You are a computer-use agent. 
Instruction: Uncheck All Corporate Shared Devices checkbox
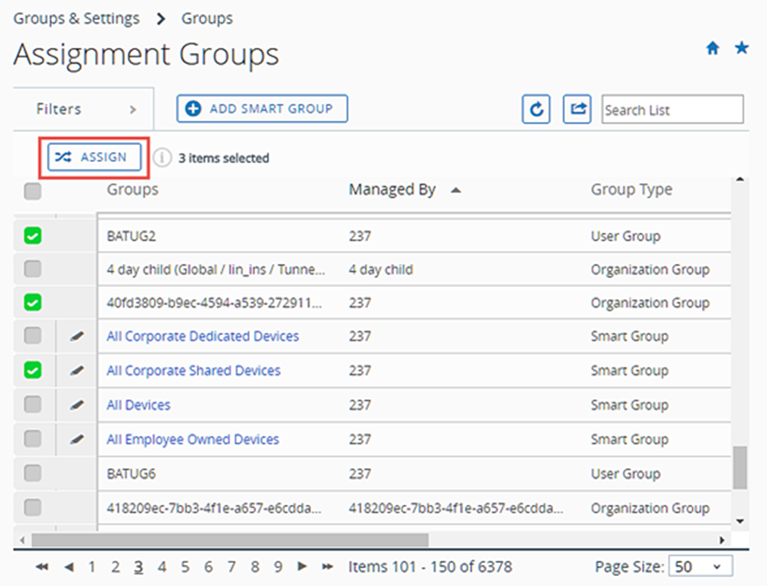(x=33, y=370)
